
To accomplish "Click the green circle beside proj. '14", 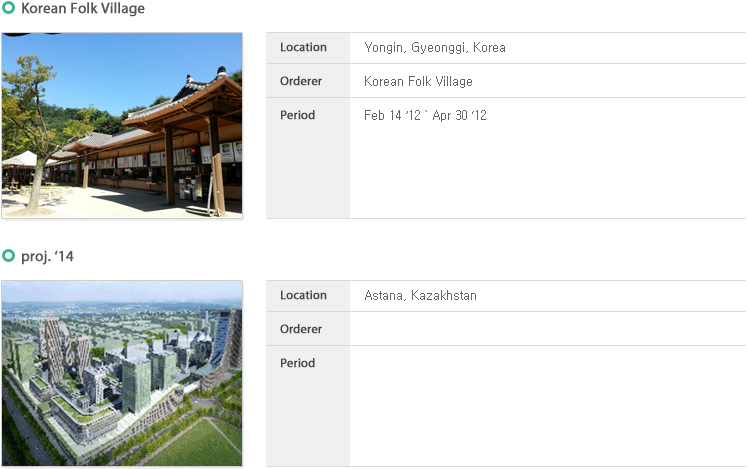I will click(9, 256).
